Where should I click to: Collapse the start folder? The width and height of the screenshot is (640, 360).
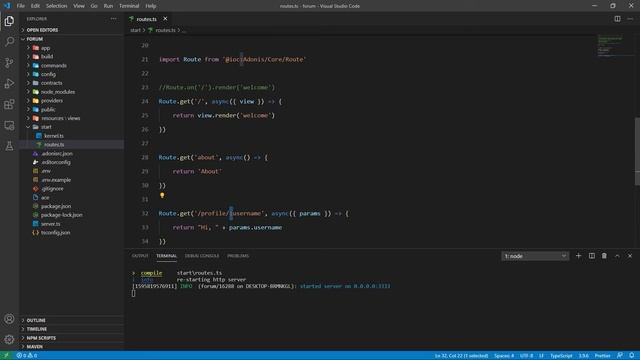[46, 127]
